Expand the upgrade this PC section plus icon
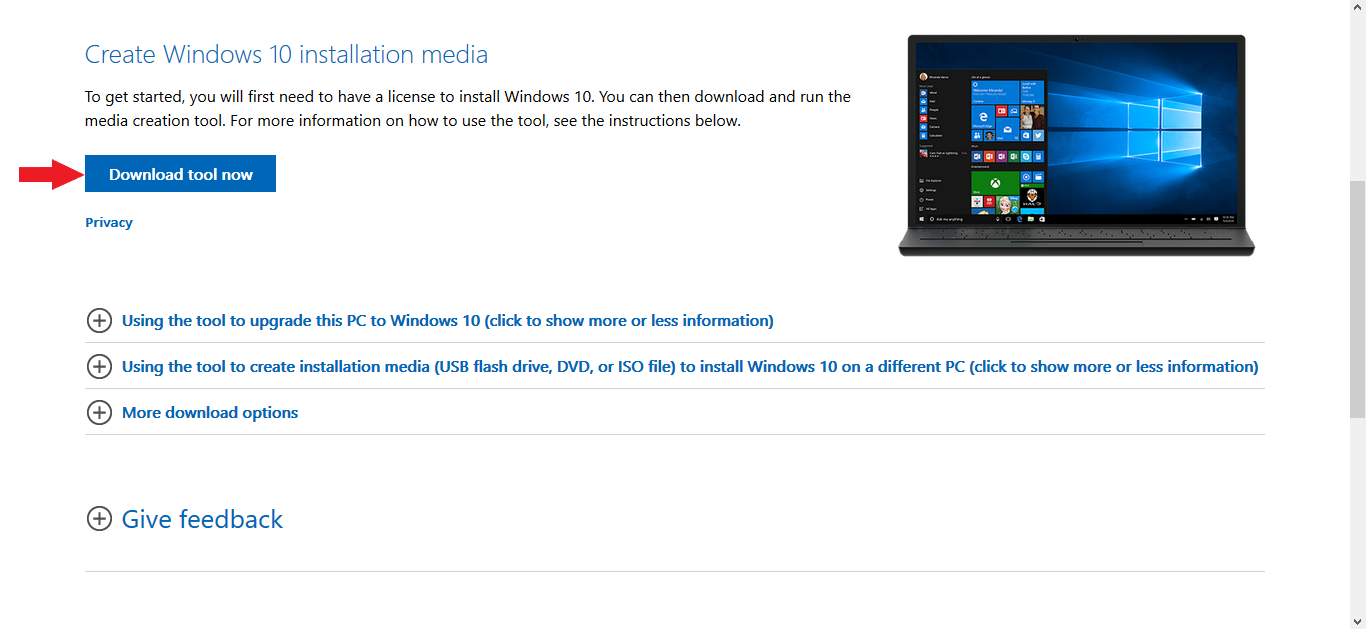This screenshot has width=1366, height=629. [99, 321]
